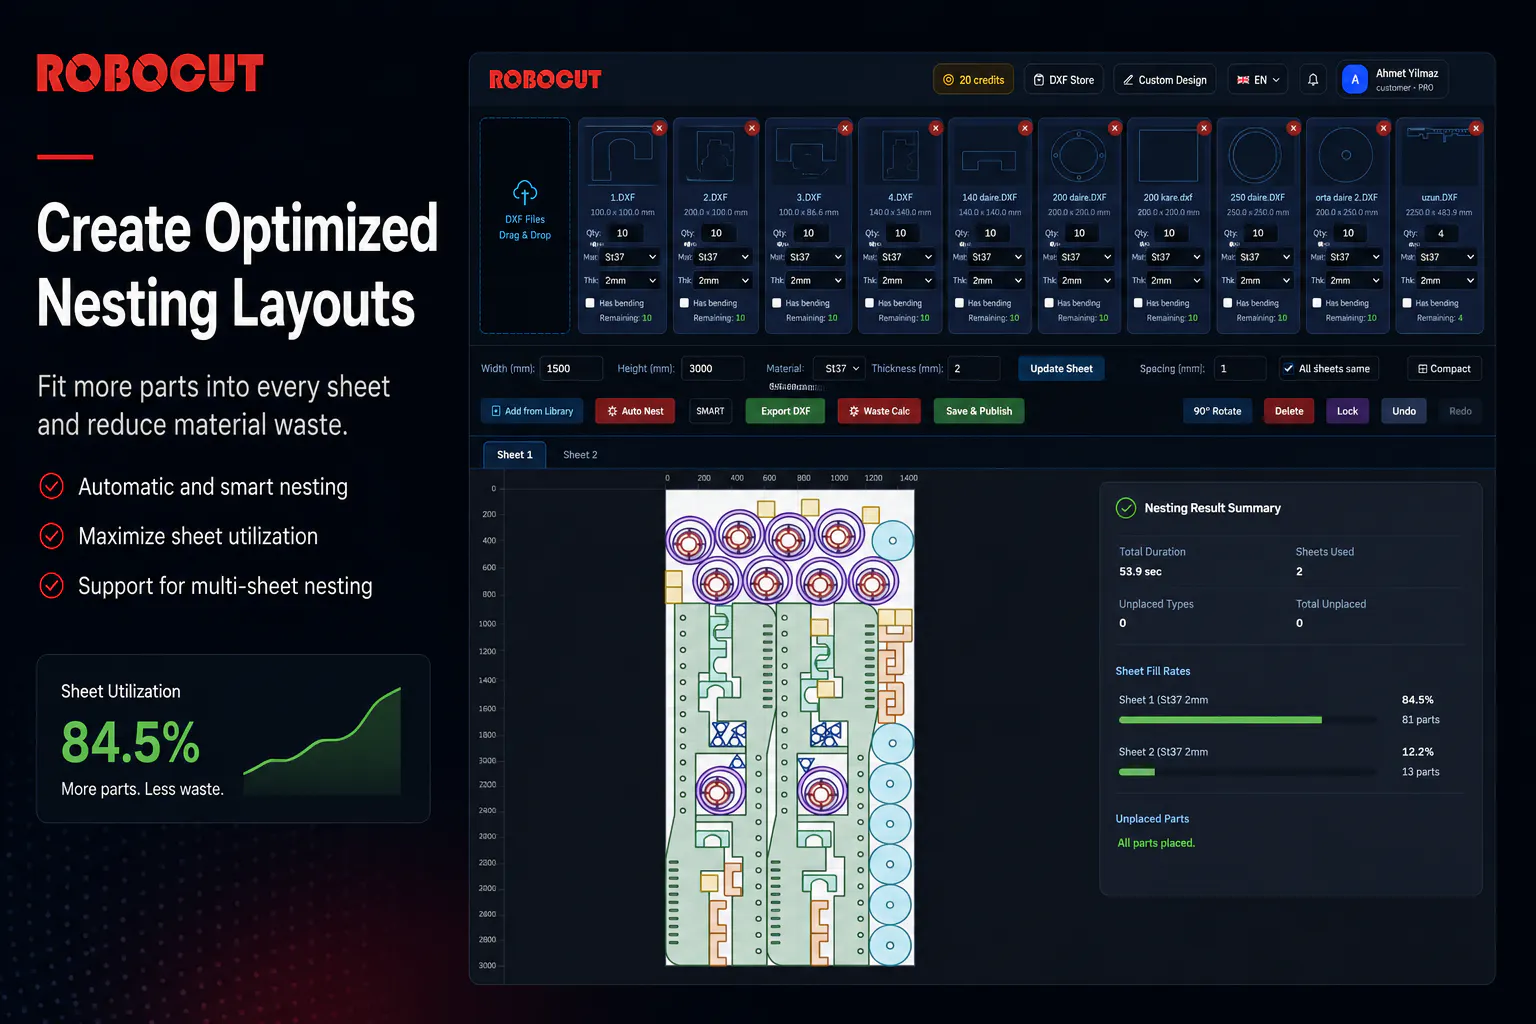Toggle Has bending for 250 daire.DXF
Screen dimensions: 1536x1024
[1228, 303]
